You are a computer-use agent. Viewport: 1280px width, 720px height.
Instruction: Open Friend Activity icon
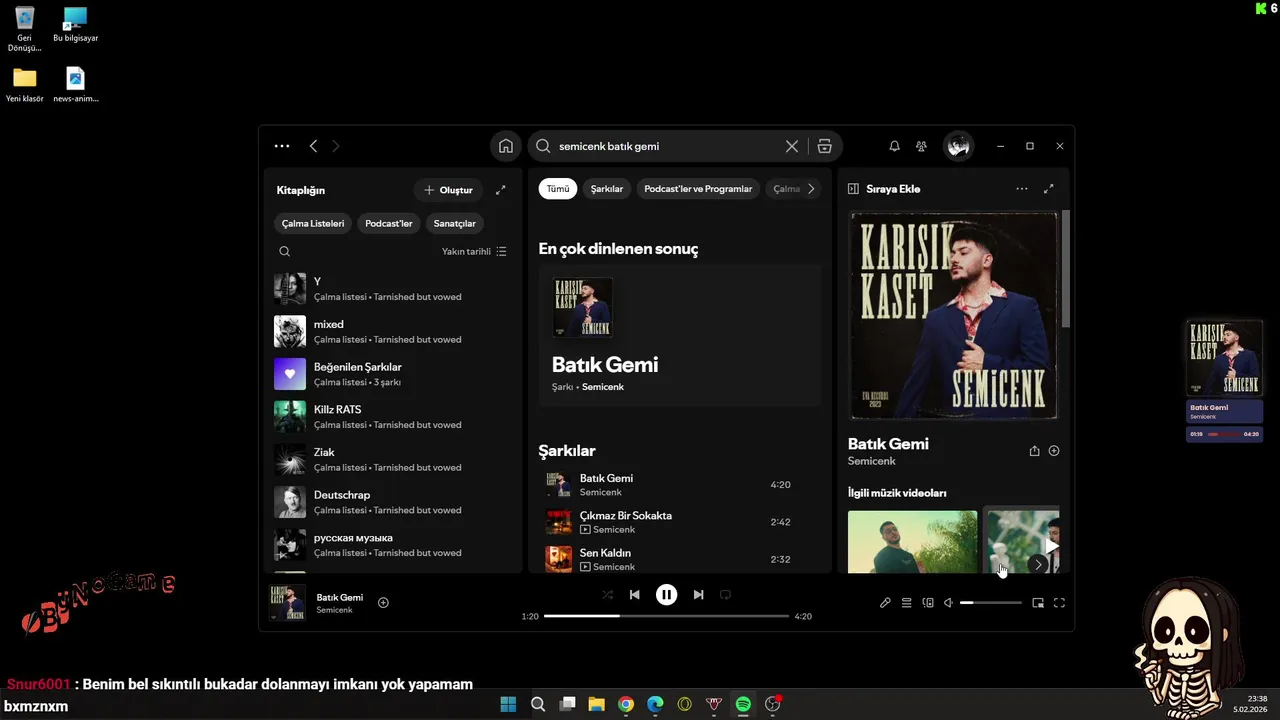pos(921,146)
